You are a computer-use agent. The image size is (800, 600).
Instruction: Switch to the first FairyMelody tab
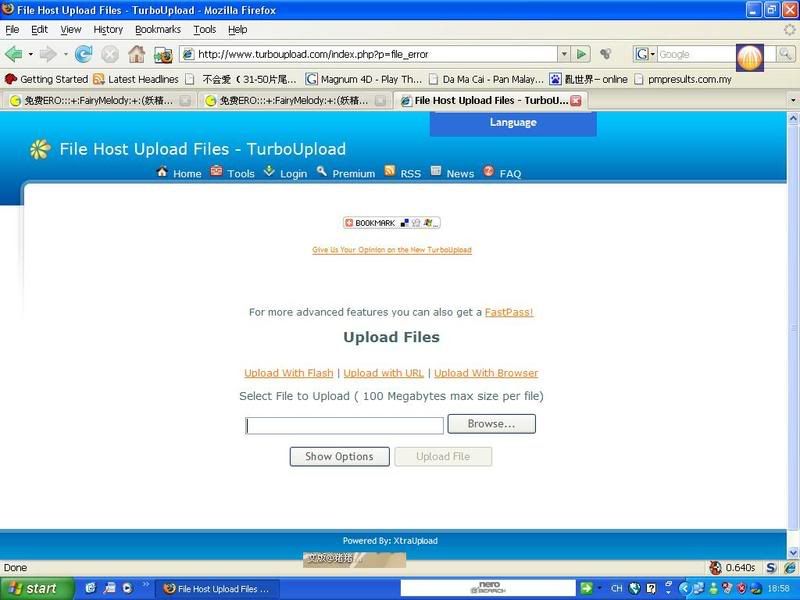click(x=98, y=101)
